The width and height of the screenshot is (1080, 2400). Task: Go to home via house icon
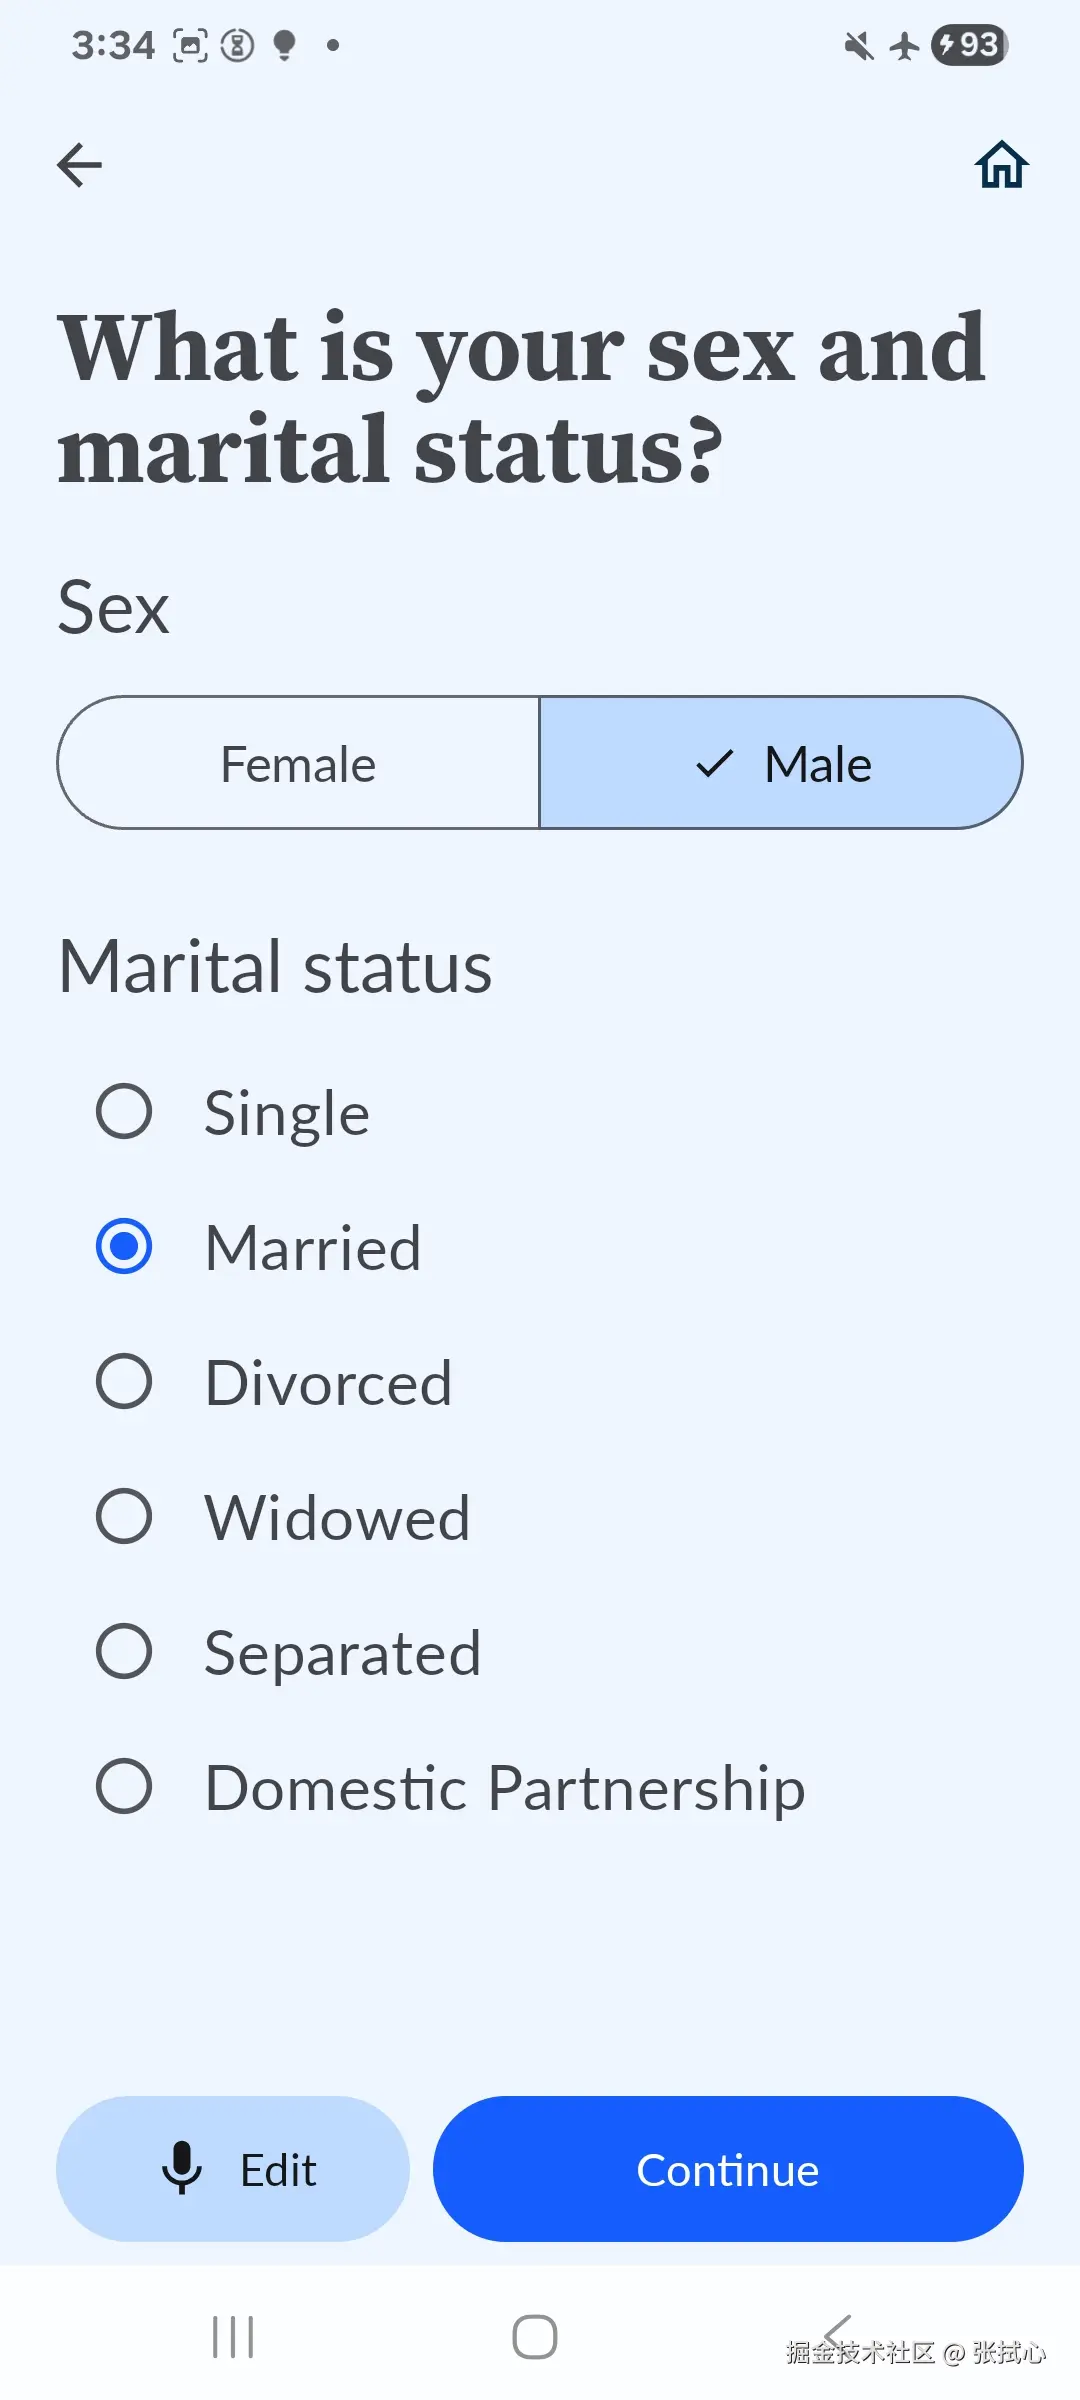pos(1001,165)
